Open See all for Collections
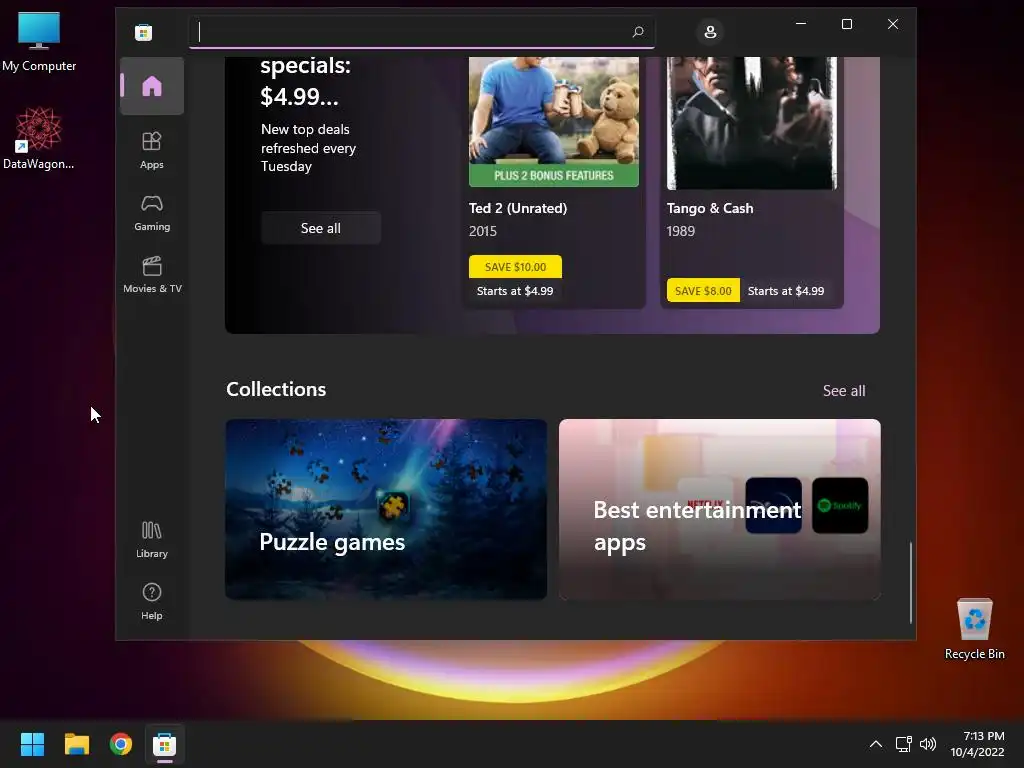This screenshot has height=768, width=1024. point(844,391)
